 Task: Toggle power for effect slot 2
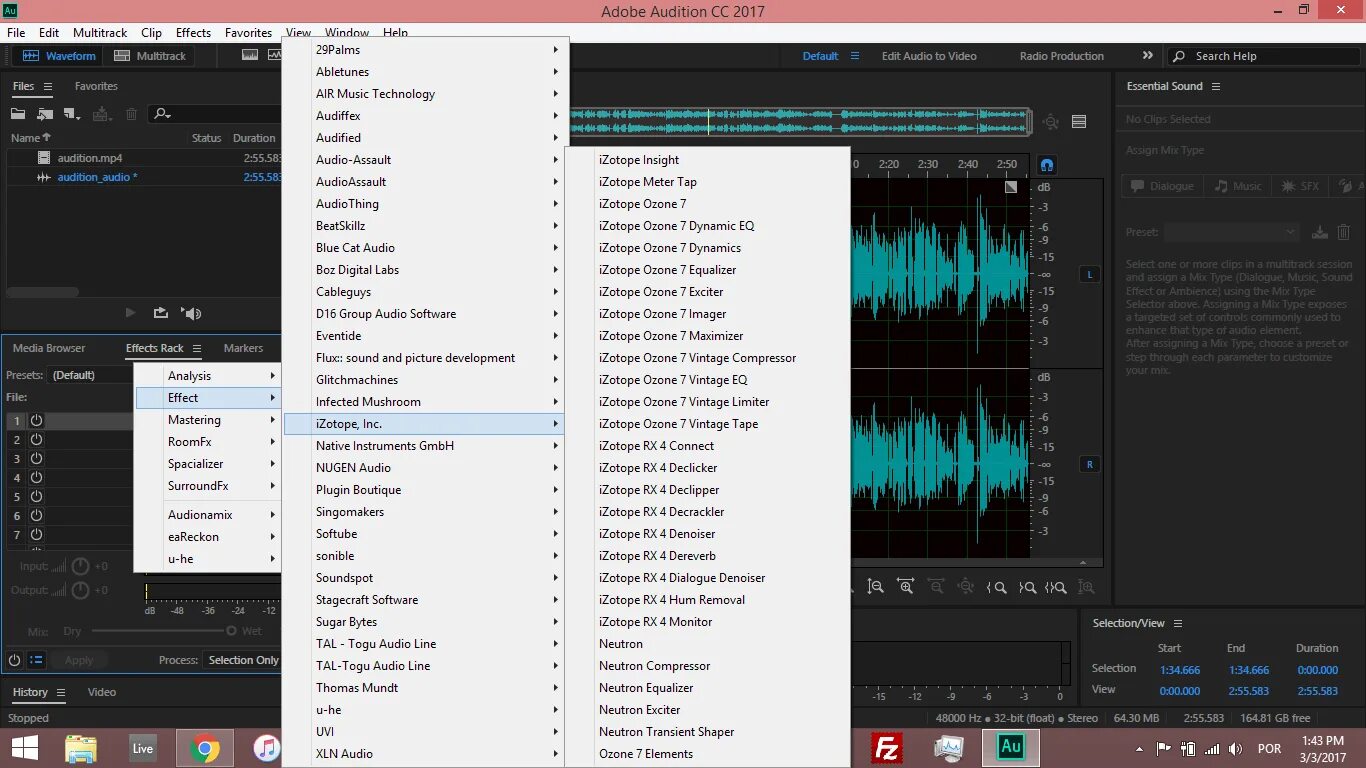pyautogui.click(x=36, y=439)
